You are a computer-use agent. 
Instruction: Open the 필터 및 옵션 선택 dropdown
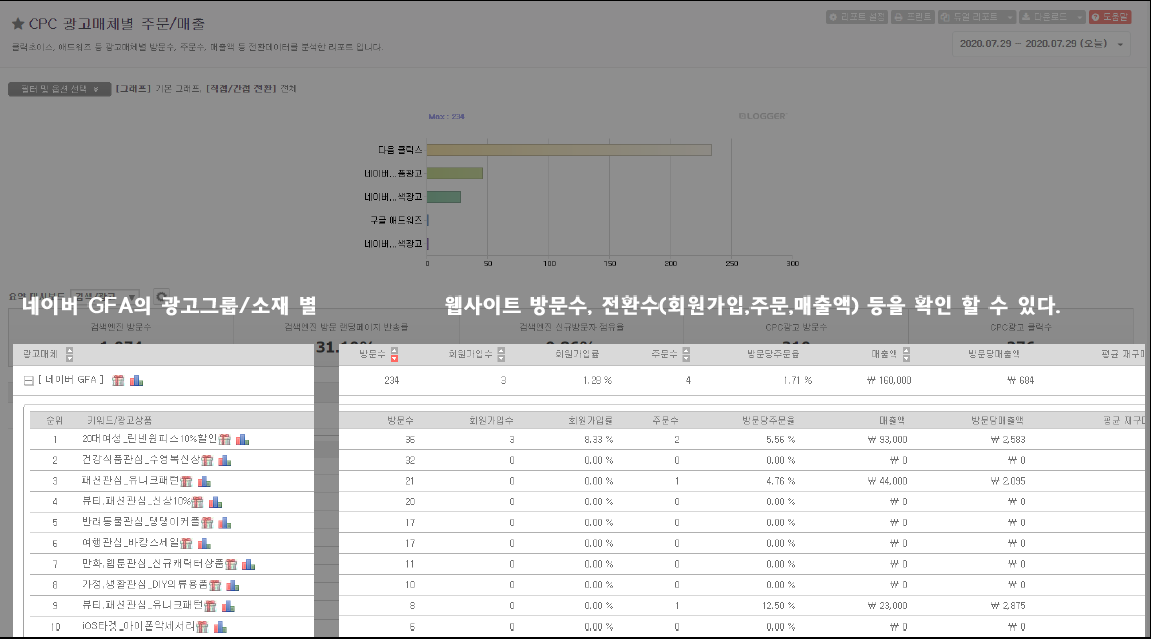59,89
